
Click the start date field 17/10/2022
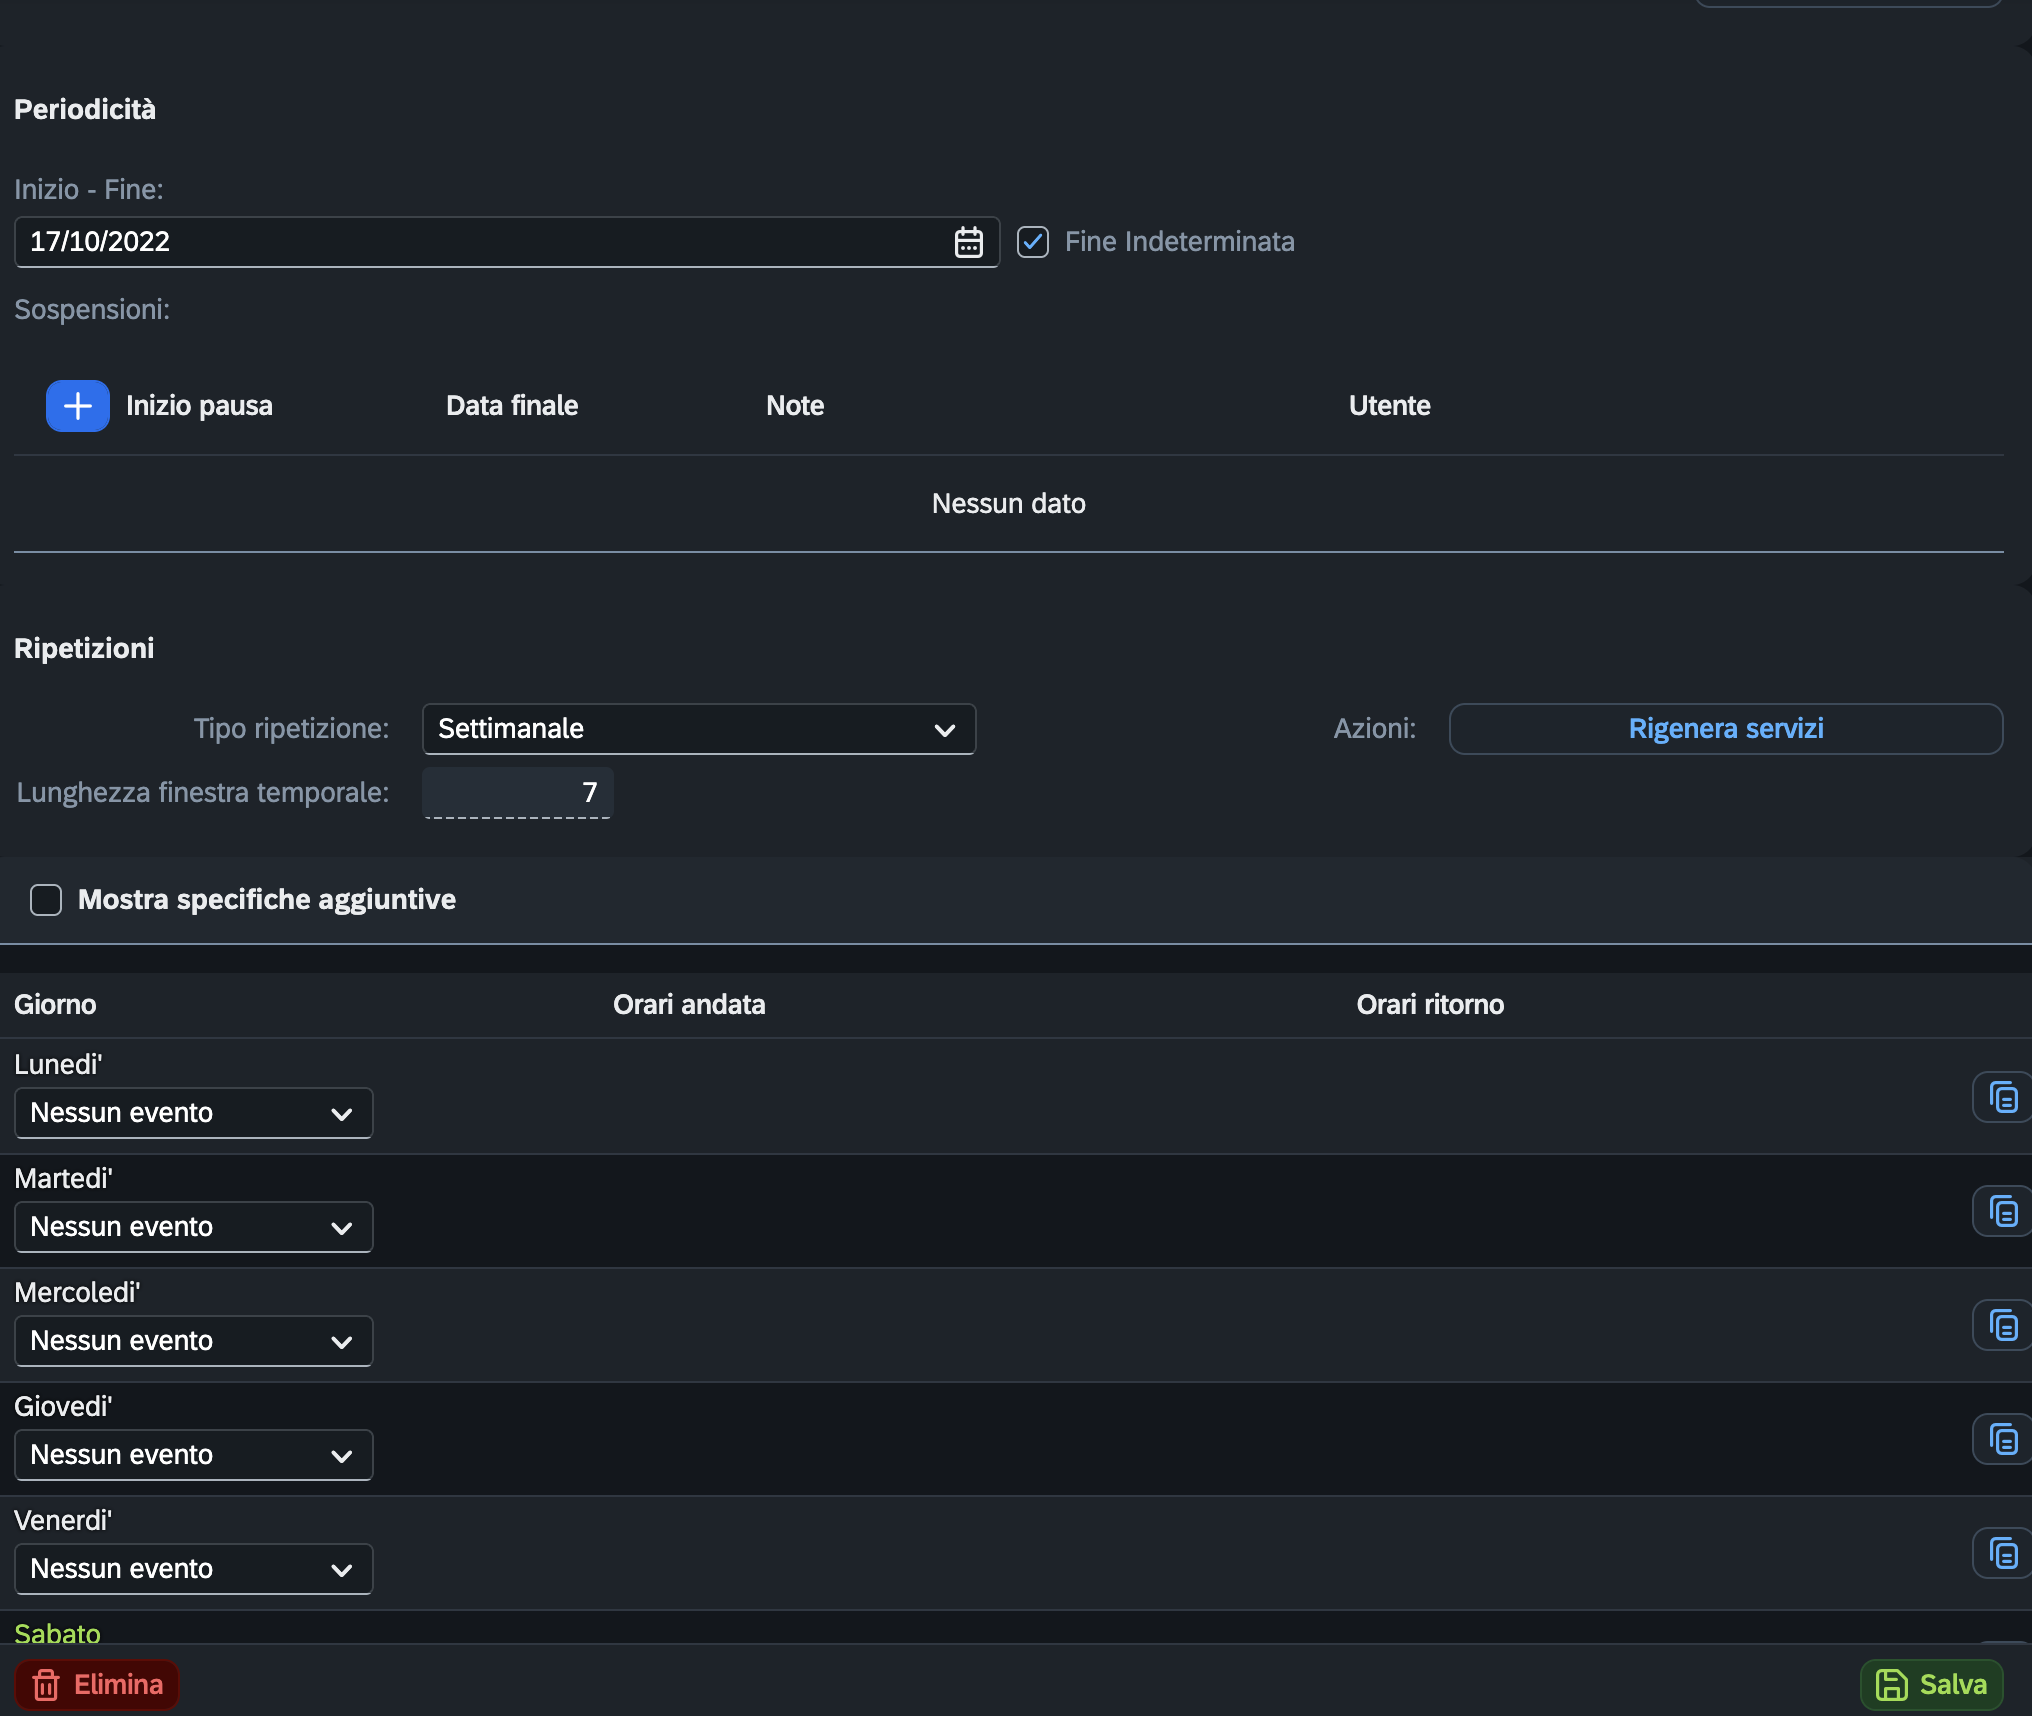coord(507,242)
